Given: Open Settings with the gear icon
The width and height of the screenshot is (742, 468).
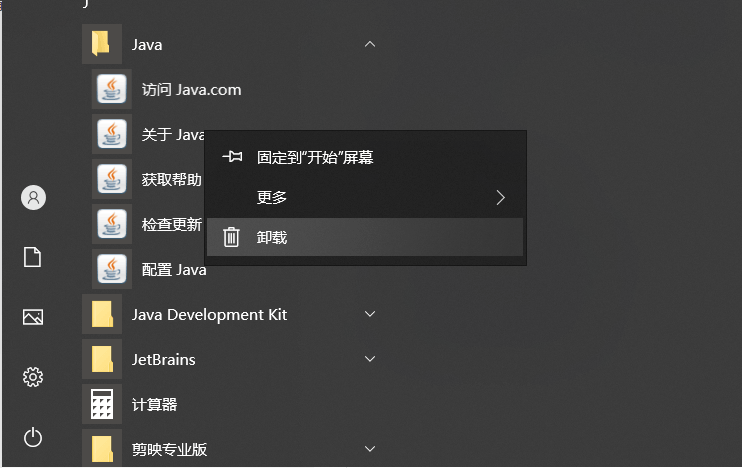Looking at the screenshot, I should tap(33, 377).
